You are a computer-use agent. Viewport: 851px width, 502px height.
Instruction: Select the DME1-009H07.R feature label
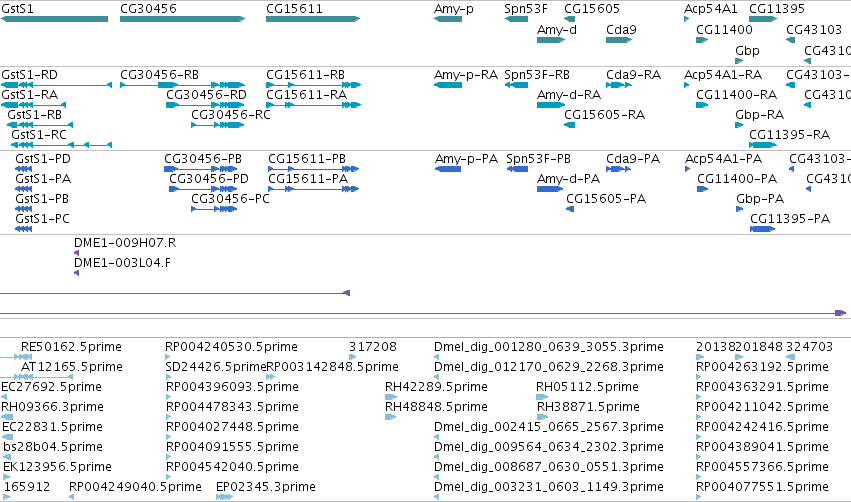[125, 243]
